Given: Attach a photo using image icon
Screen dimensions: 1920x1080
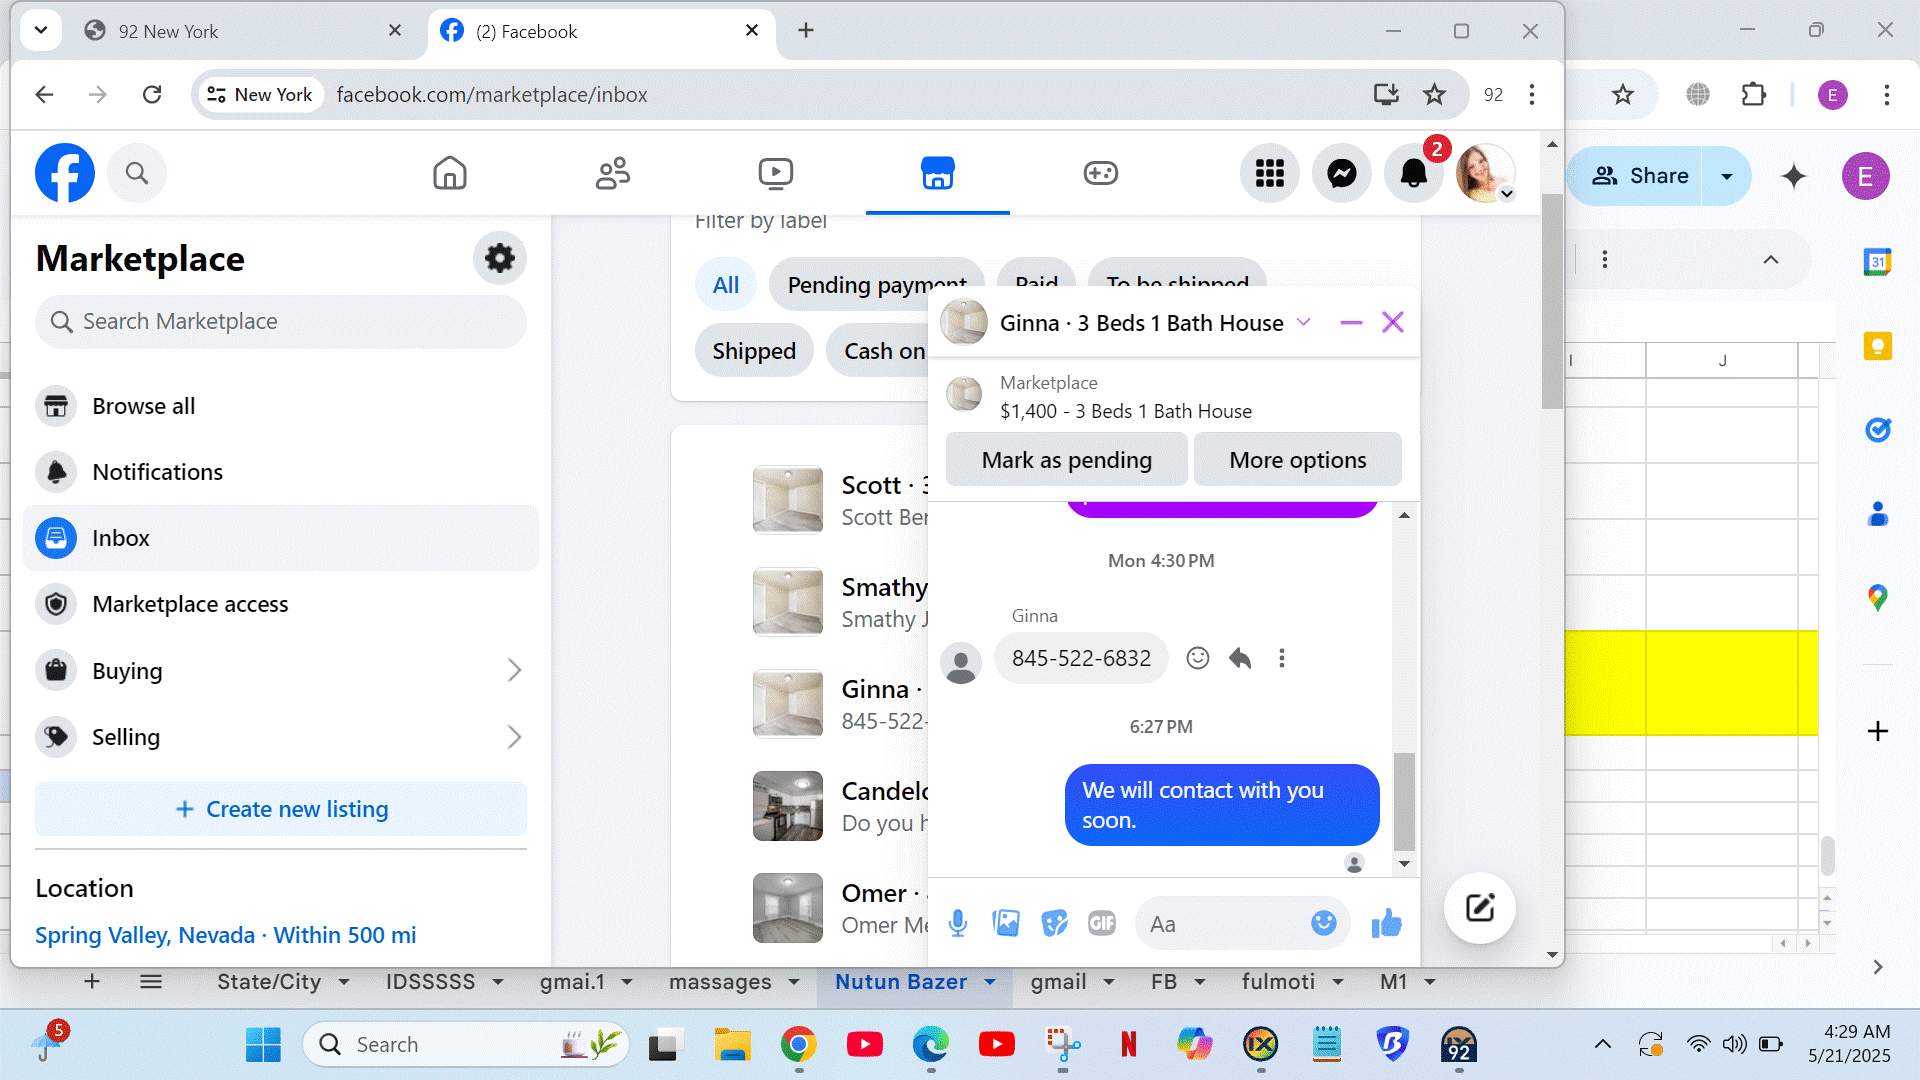Looking at the screenshot, I should 1006,923.
